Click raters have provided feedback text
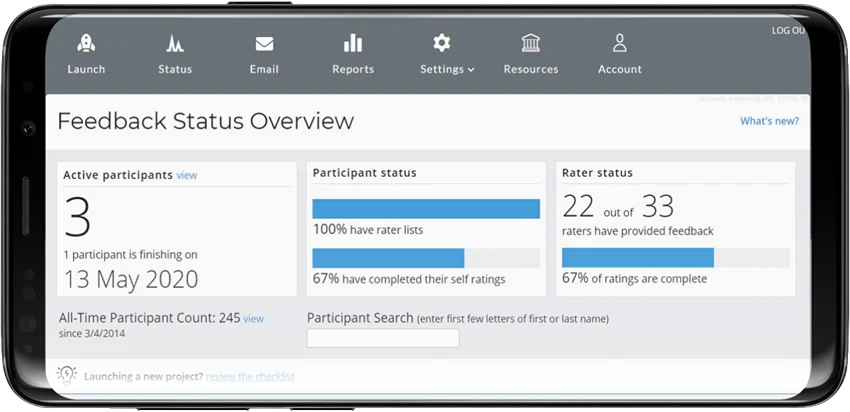850x412 pixels. pos(638,231)
